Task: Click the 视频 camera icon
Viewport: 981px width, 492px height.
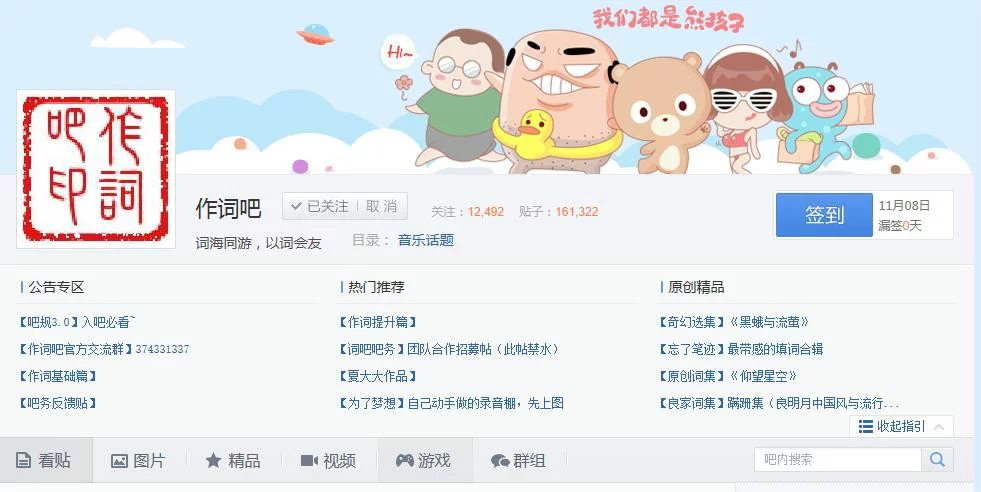Action: tap(309, 461)
